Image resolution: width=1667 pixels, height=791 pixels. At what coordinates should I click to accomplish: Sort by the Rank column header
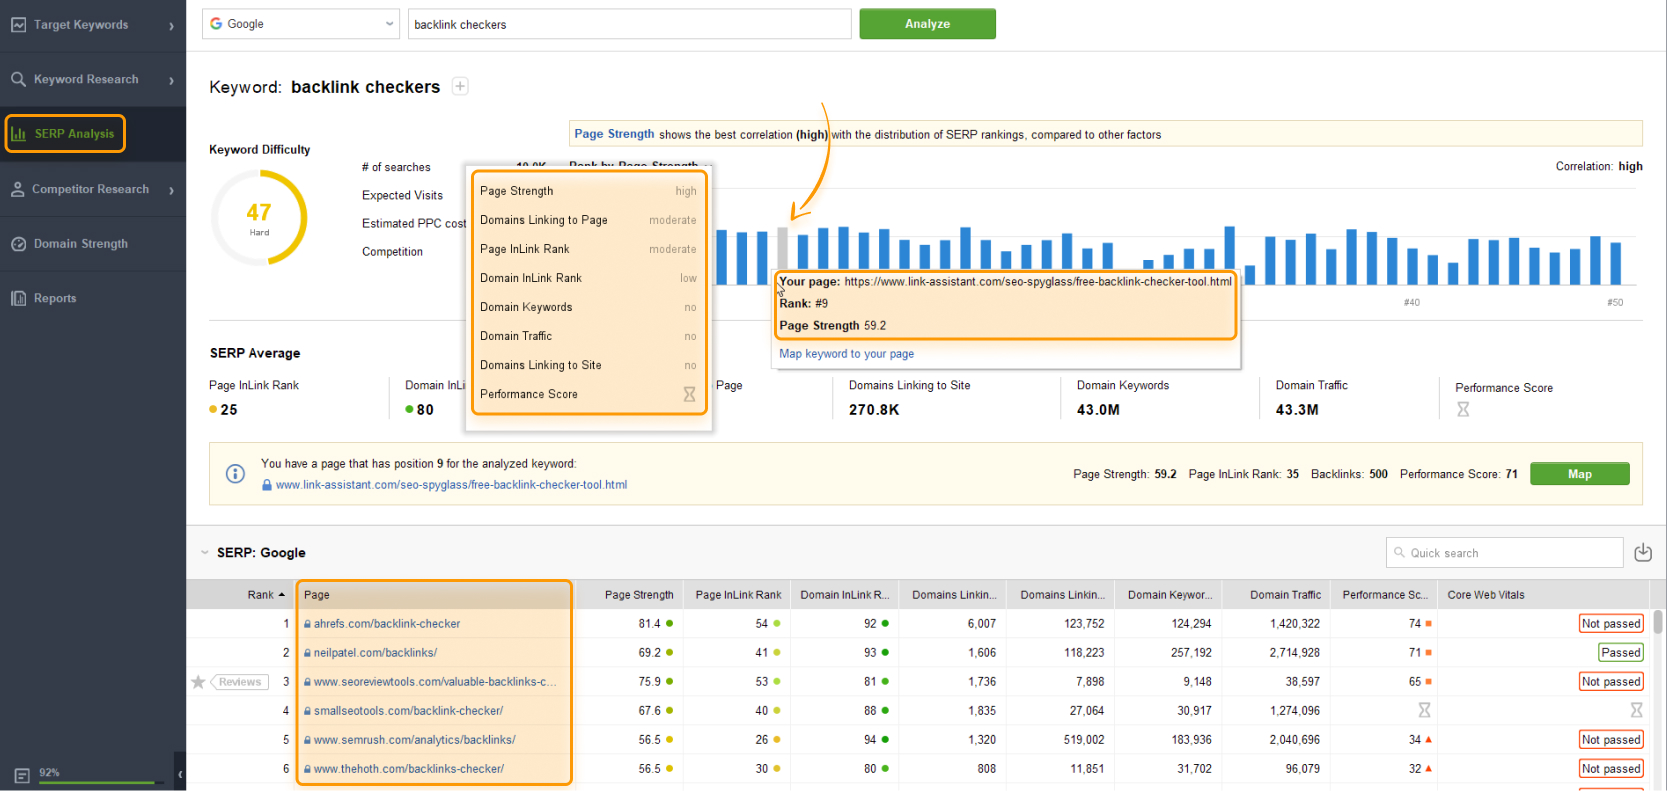(266, 595)
